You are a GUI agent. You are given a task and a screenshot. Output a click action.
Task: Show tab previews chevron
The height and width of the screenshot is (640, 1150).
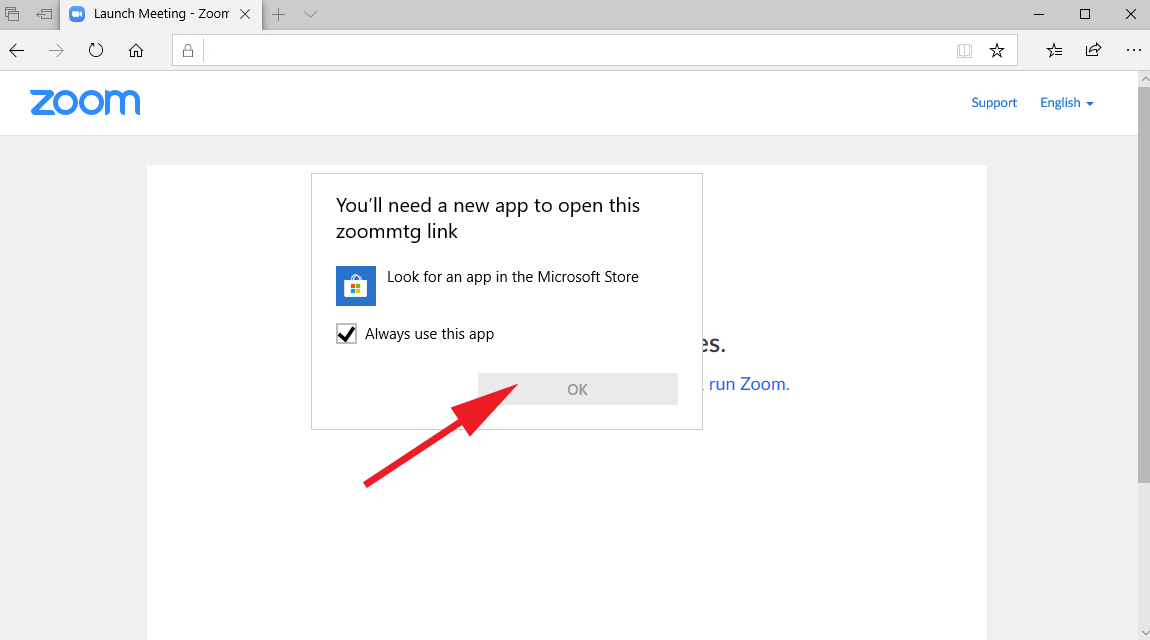click(x=310, y=14)
